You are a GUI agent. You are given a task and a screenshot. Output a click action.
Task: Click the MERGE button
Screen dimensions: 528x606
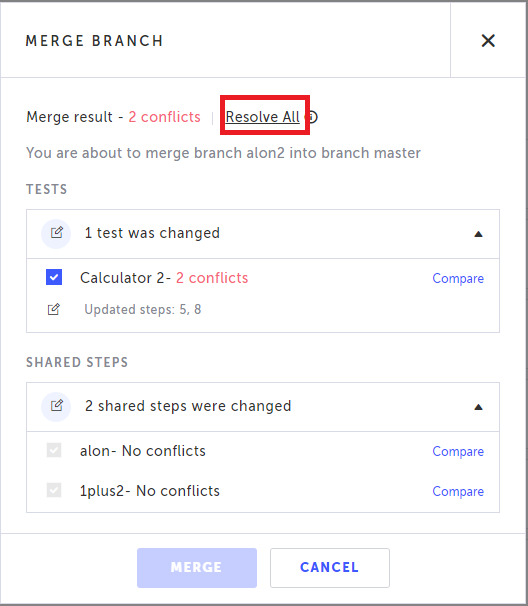click(x=197, y=567)
